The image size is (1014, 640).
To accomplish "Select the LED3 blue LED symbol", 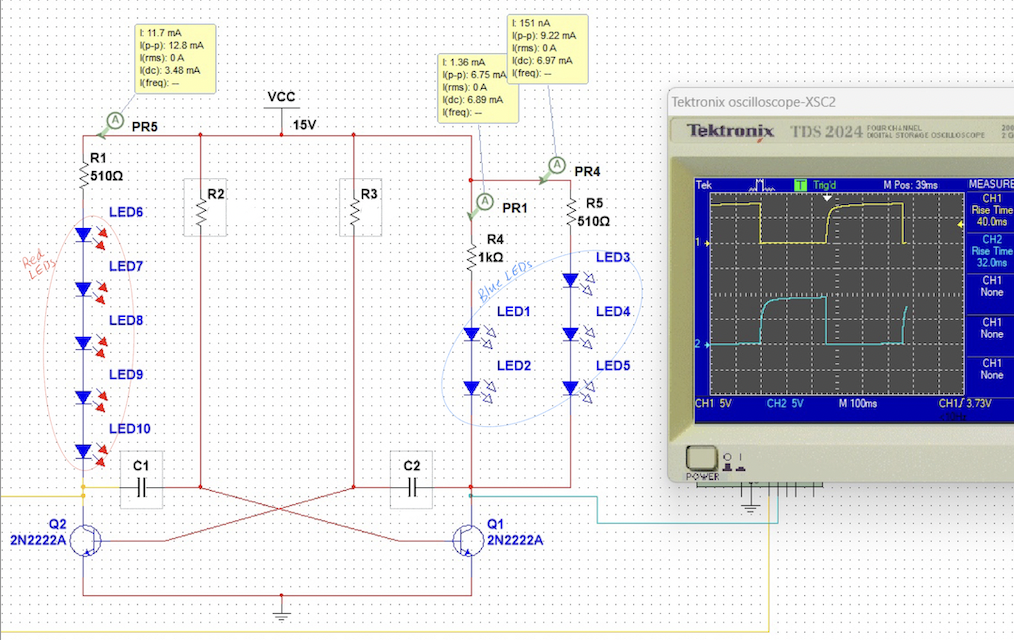I will pyautogui.click(x=568, y=278).
